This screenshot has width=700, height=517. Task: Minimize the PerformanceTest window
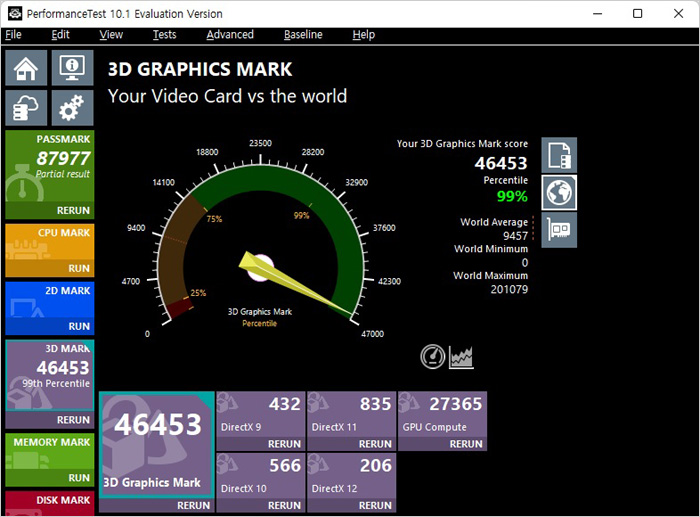[x=597, y=13]
